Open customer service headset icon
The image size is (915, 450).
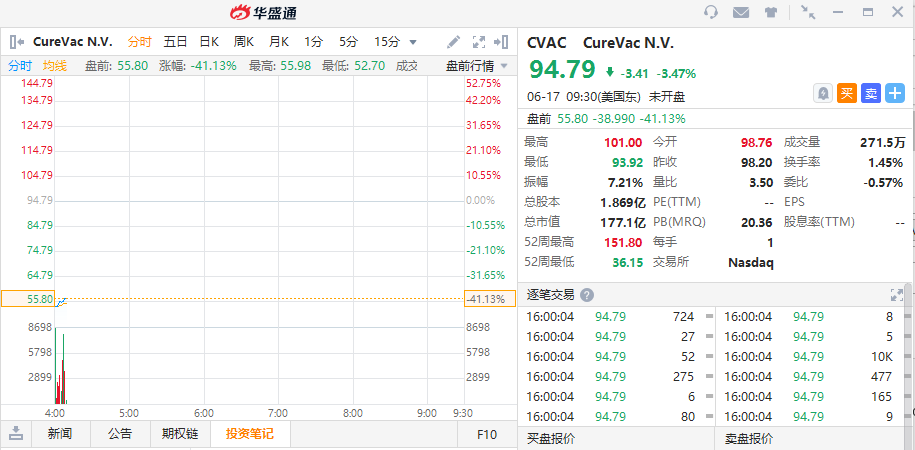coord(711,12)
